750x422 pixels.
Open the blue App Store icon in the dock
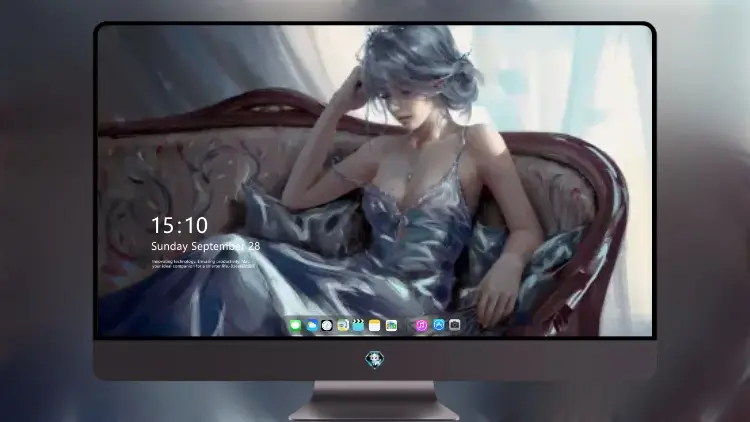click(x=439, y=325)
